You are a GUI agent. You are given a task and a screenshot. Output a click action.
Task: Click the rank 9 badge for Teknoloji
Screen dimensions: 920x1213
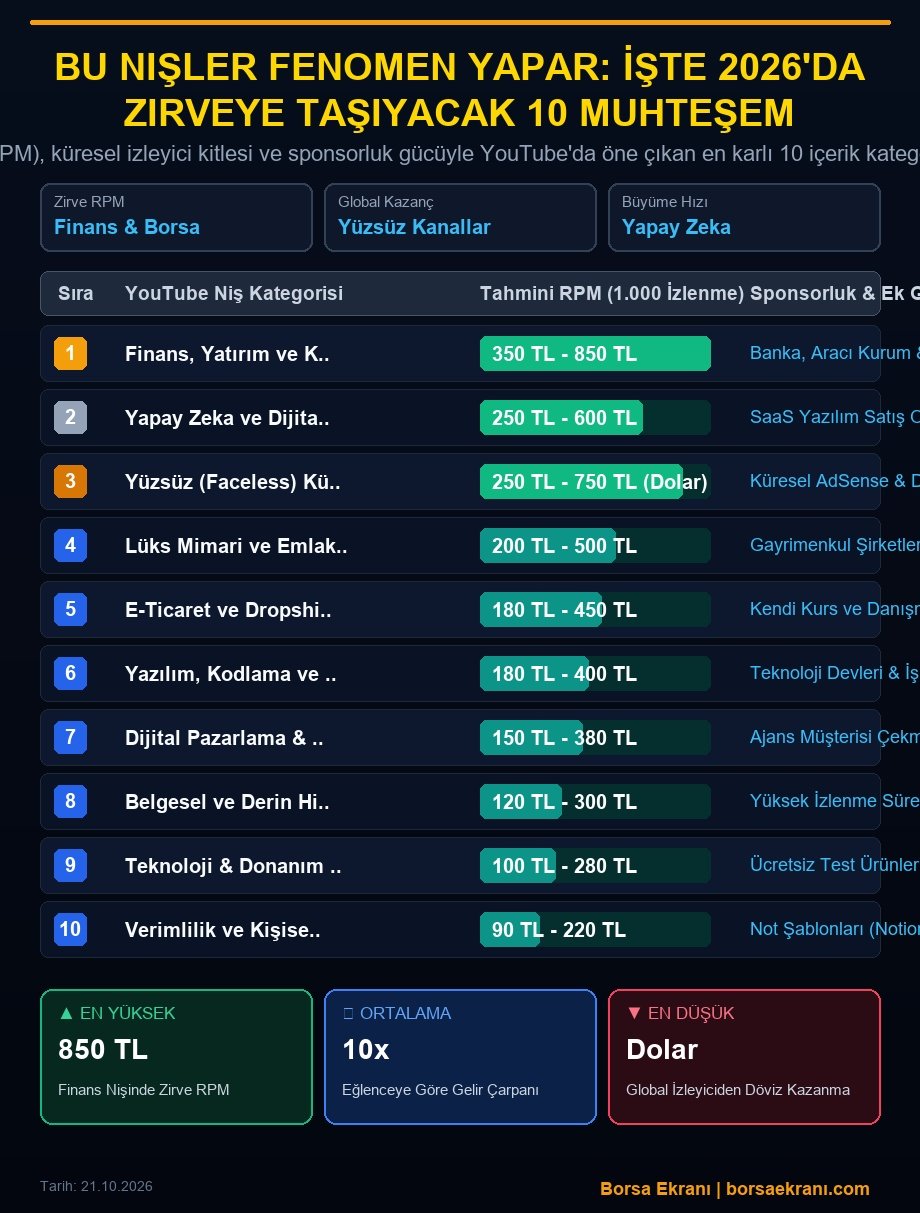tap(70, 865)
